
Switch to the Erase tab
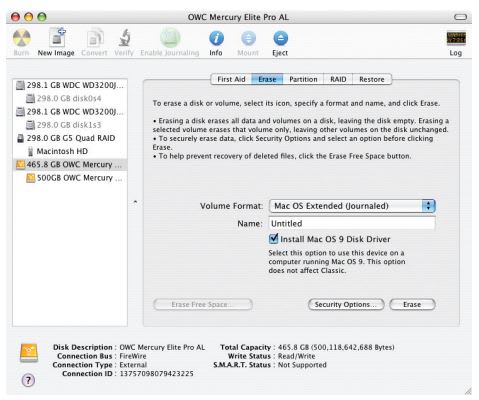click(x=267, y=79)
